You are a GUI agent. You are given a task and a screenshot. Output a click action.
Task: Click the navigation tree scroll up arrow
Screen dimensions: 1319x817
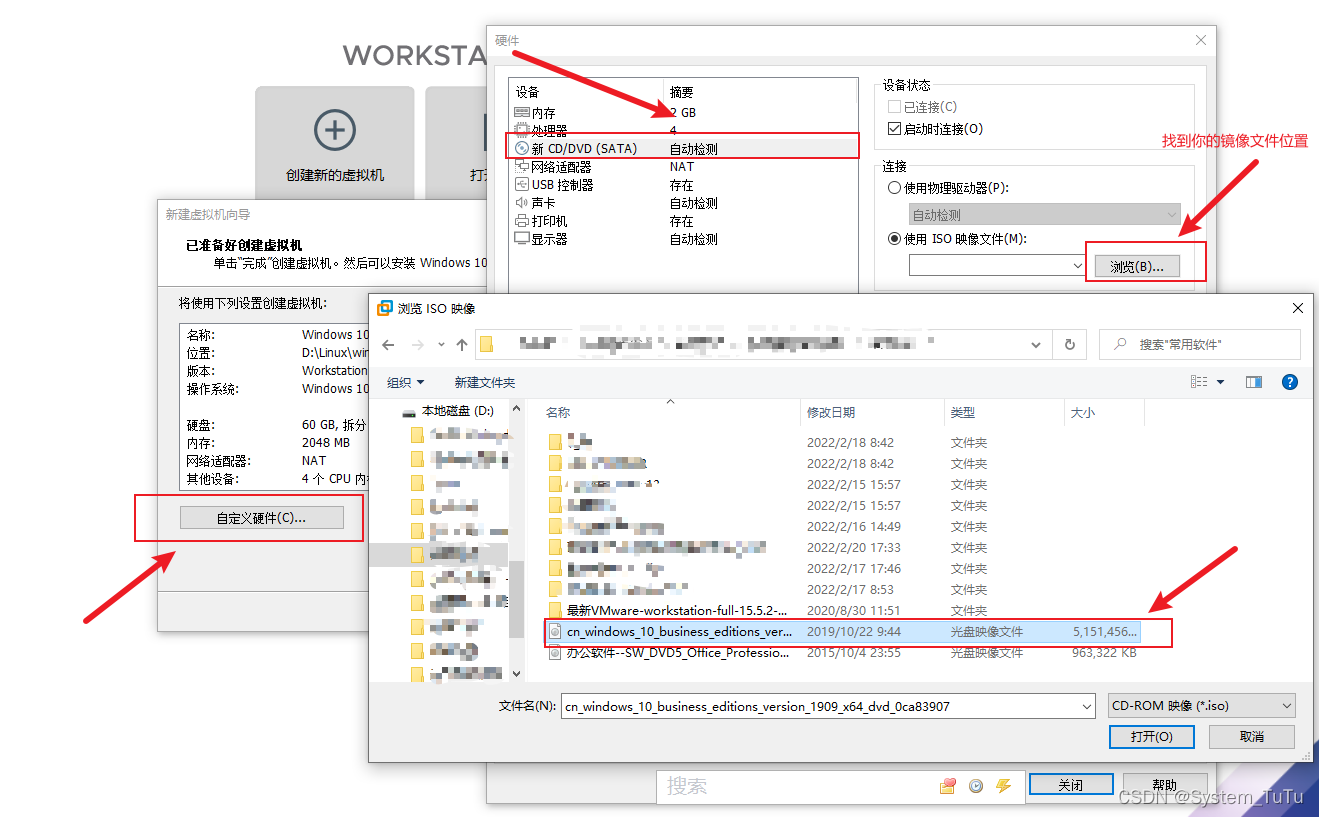click(x=517, y=408)
